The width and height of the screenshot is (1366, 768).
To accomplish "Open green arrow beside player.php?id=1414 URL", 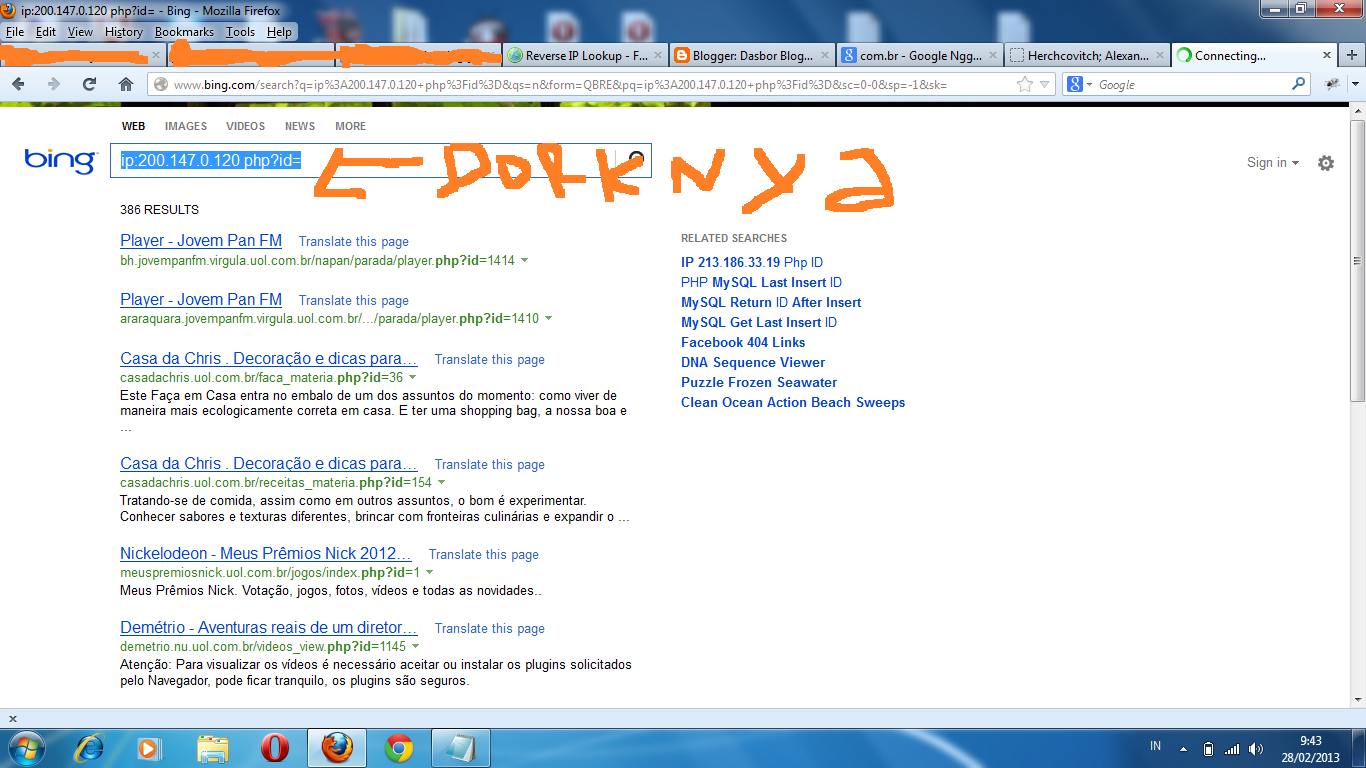I will 525,260.
